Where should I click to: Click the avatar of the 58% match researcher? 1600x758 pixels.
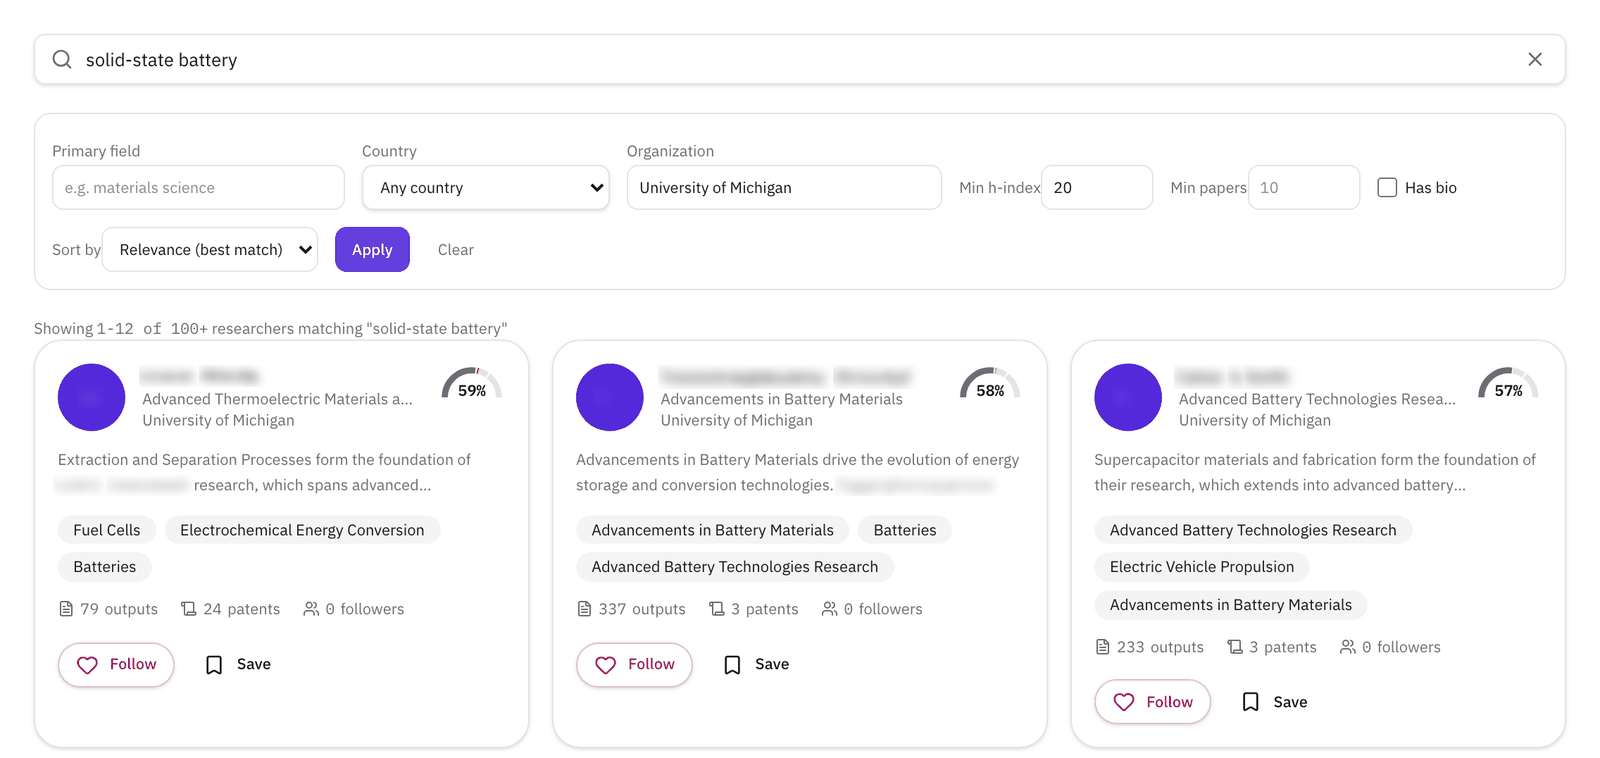(609, 397)
